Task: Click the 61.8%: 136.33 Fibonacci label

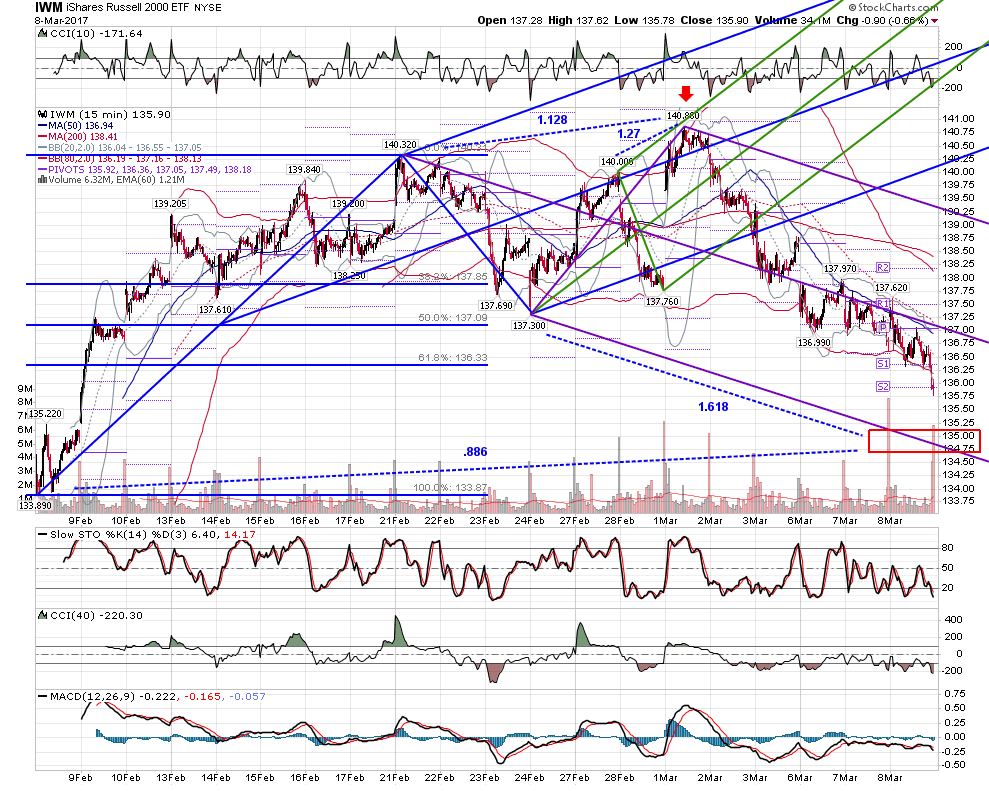Action: point(453,358)
